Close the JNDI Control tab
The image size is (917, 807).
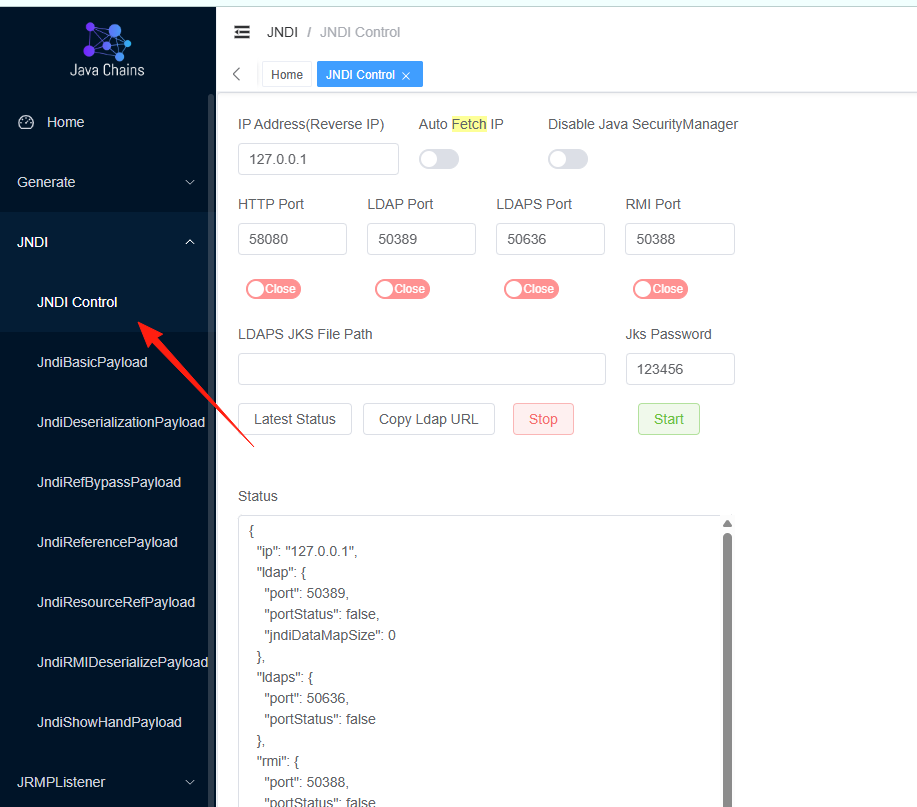click(406, 76)
